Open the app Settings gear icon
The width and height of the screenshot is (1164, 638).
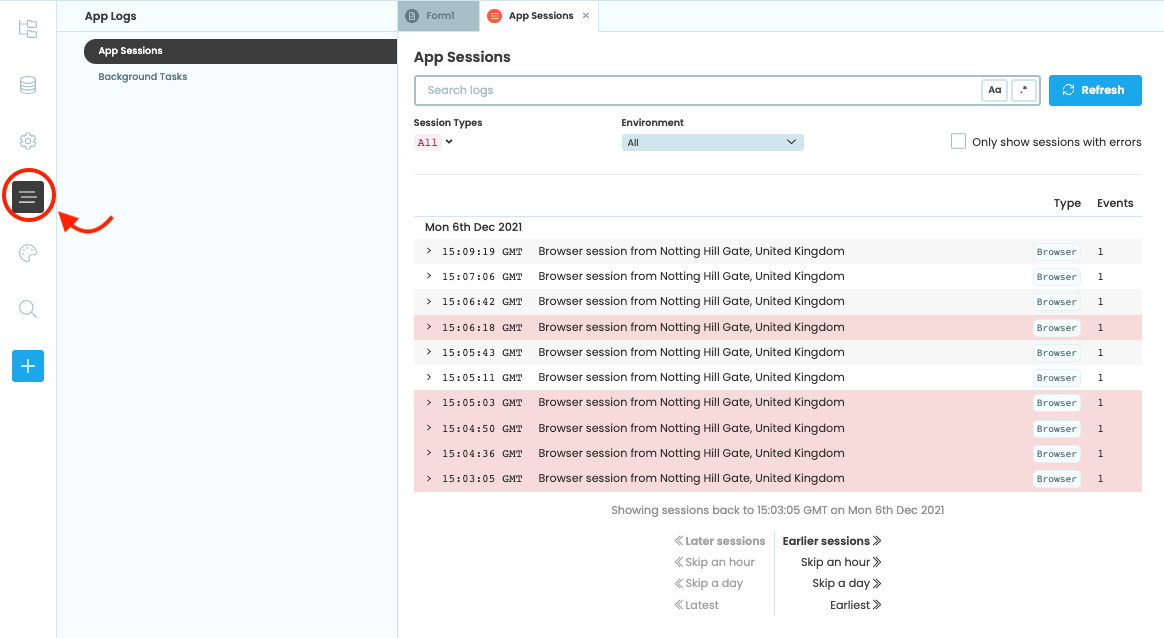[x=28, y=141]
